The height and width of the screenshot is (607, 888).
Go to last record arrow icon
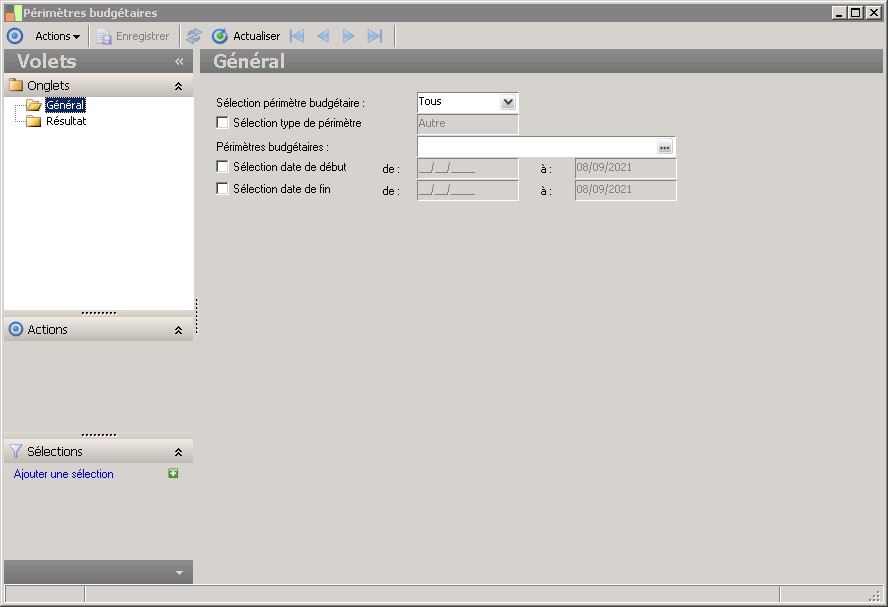(375, 36)
